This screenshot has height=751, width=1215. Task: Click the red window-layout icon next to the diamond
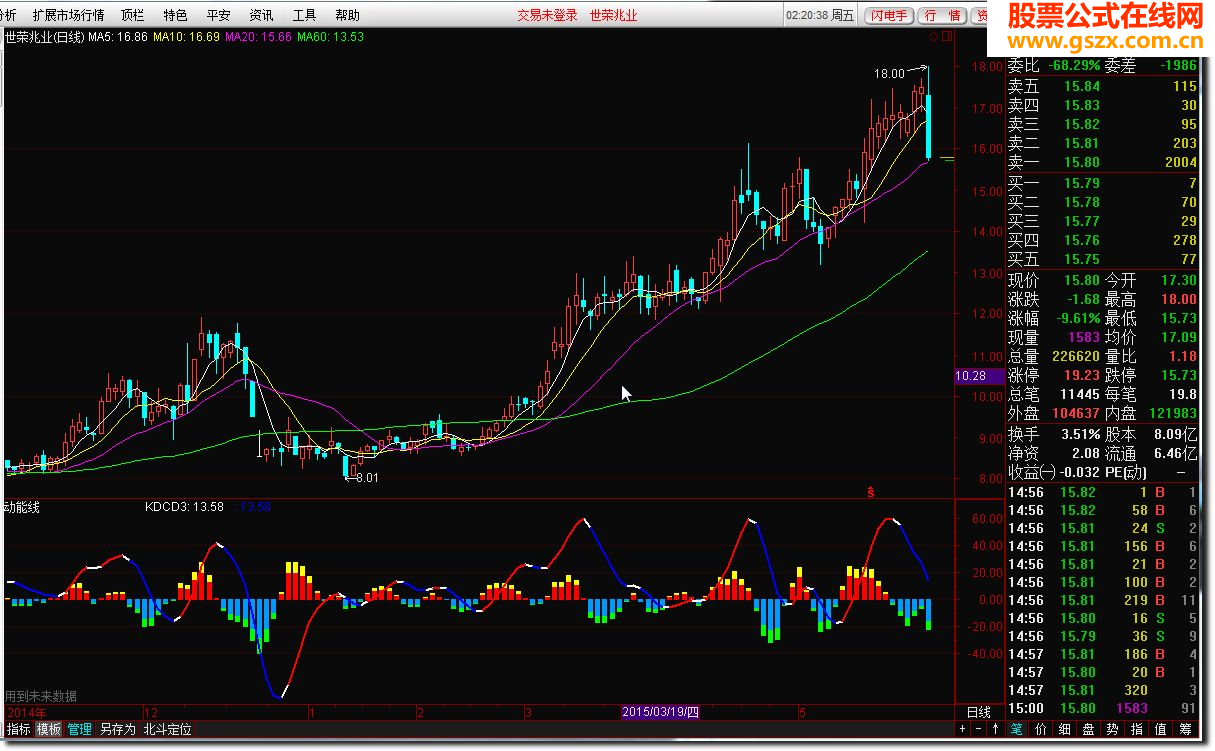947,36
